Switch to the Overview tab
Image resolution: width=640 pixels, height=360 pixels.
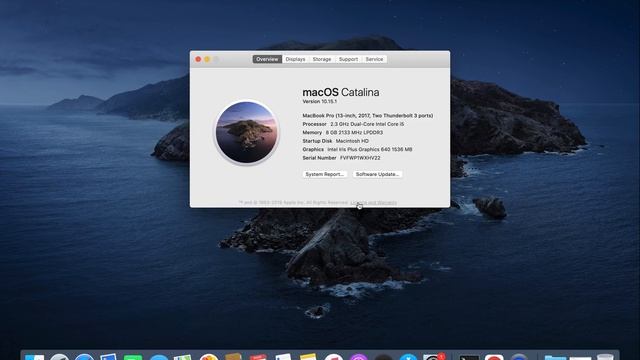pos(267,59)
